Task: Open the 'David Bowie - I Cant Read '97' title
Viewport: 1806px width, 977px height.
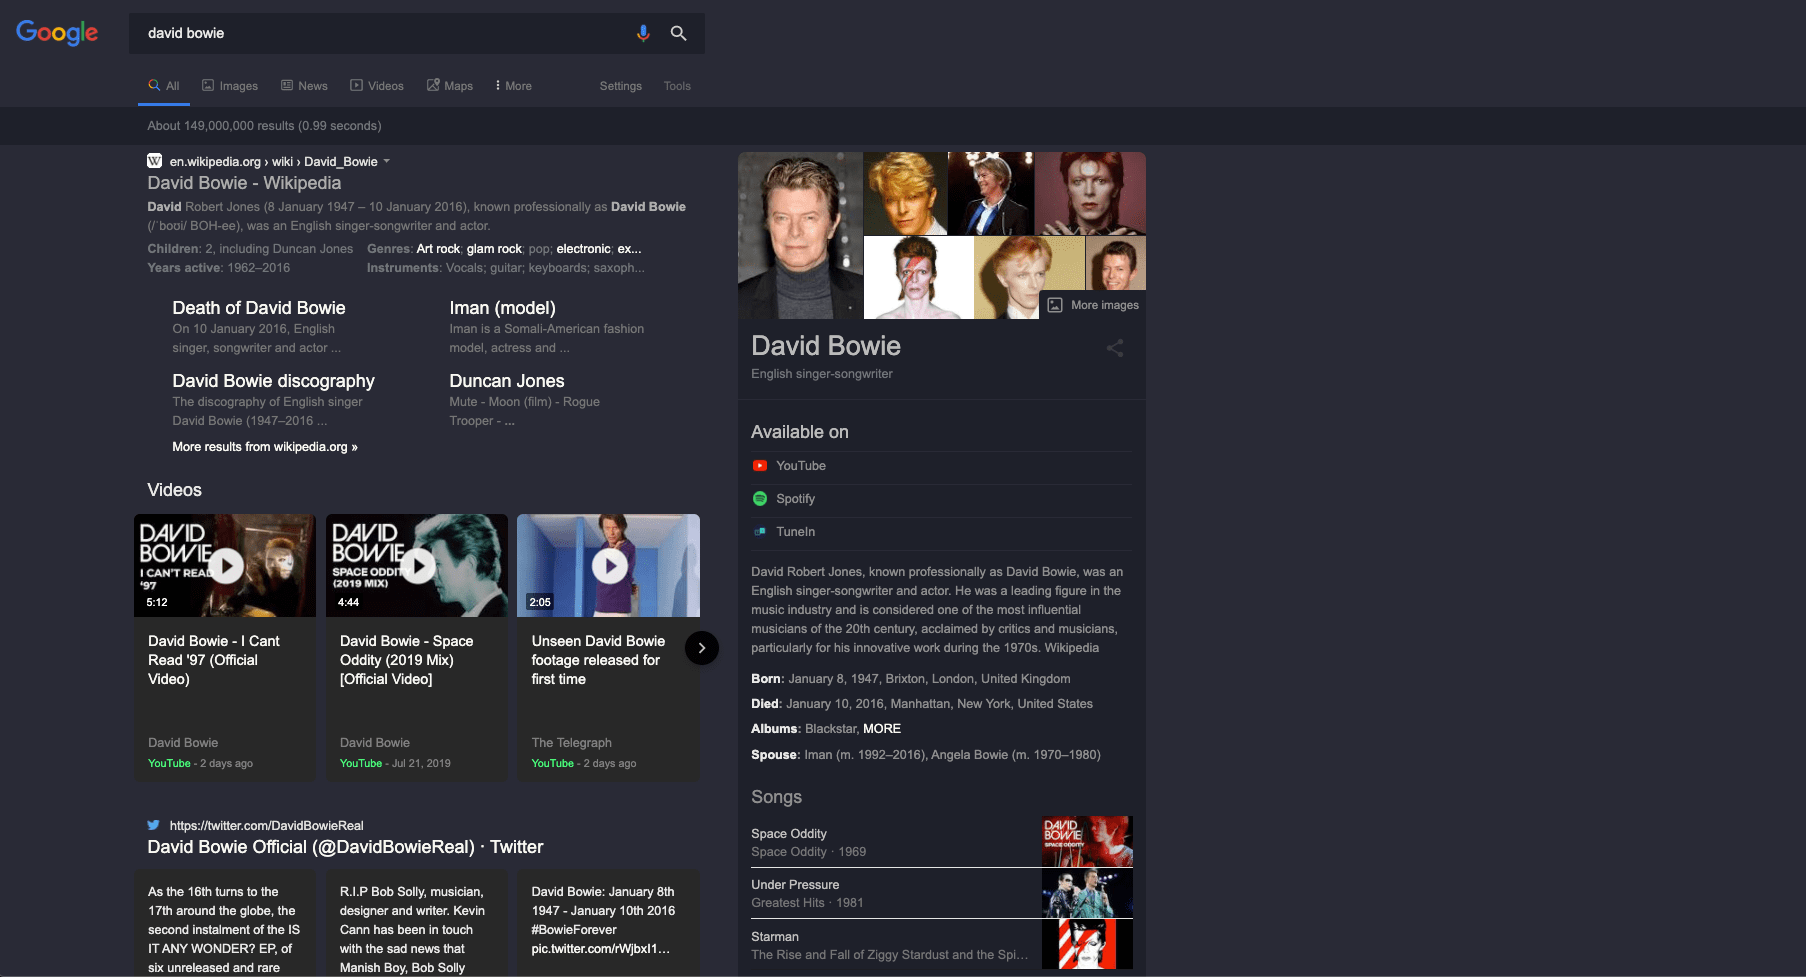Action: [213, 660]
